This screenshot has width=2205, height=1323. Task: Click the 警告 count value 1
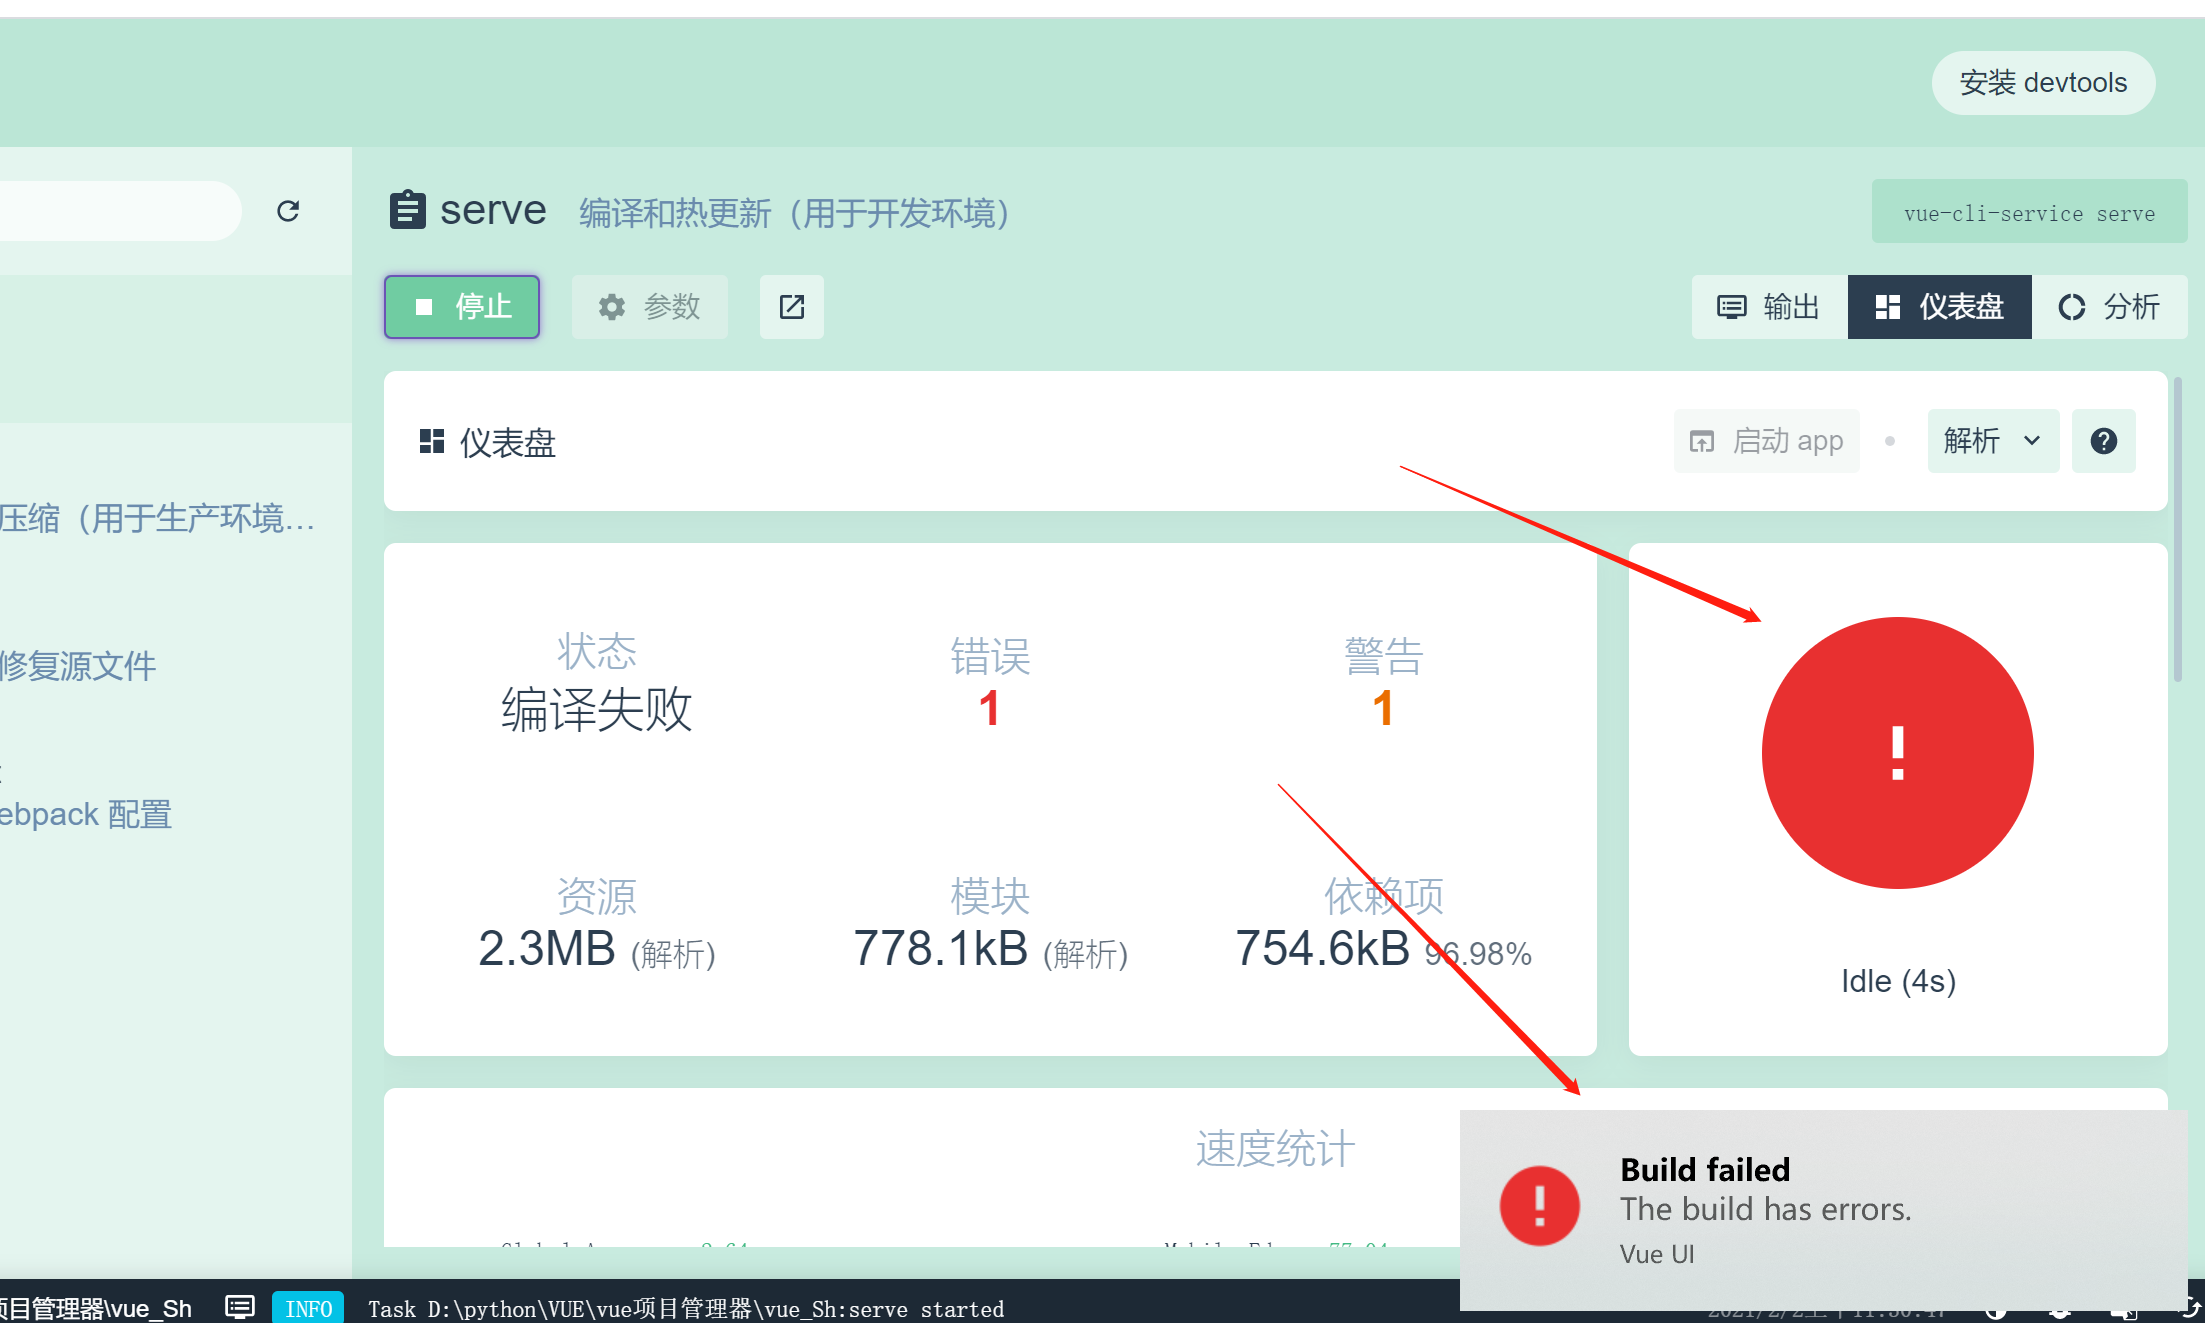[x=1383, y=708]
